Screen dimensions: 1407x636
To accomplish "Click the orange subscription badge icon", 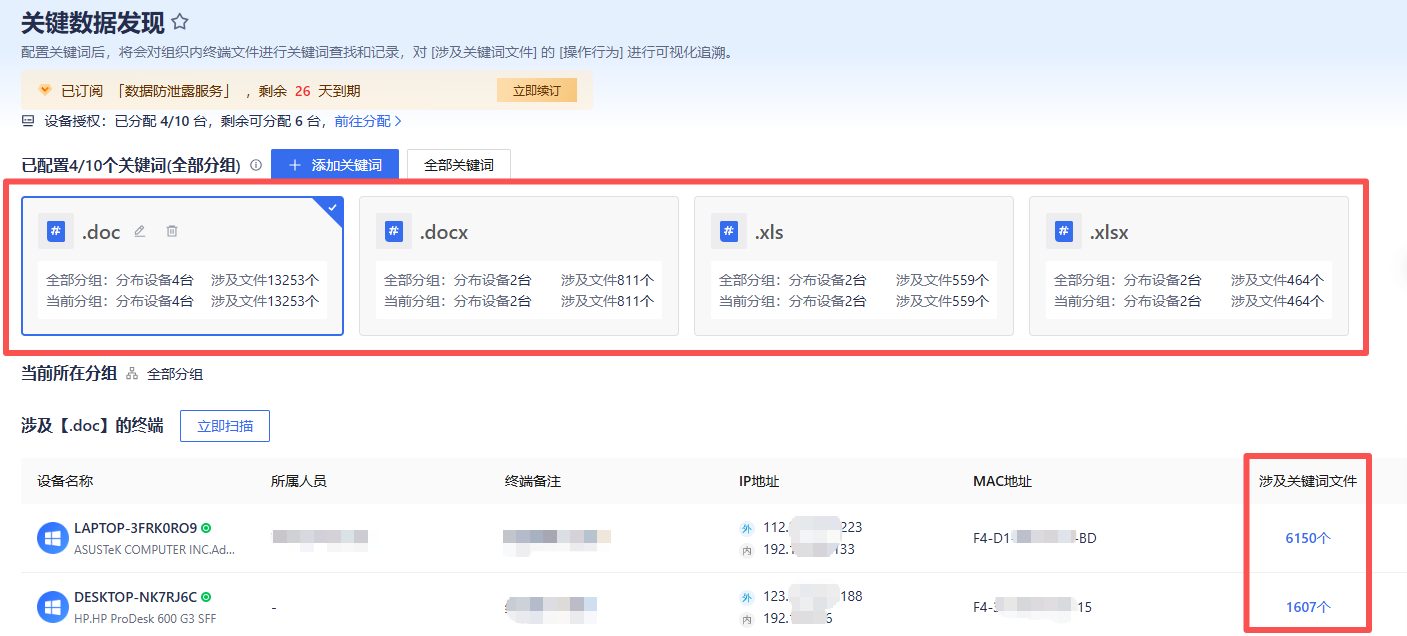I will tap(45, 89).
